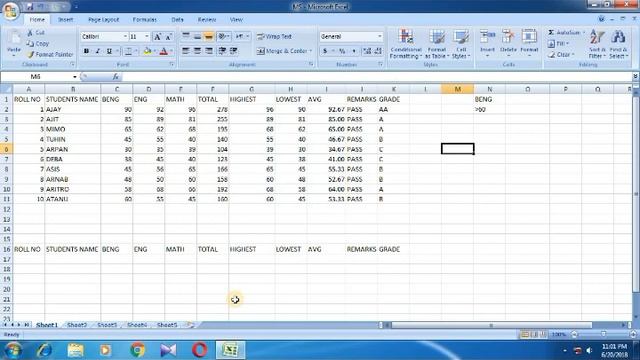Click the borders icon
Viewport: 640px width, 360px height.
(128, 51)
